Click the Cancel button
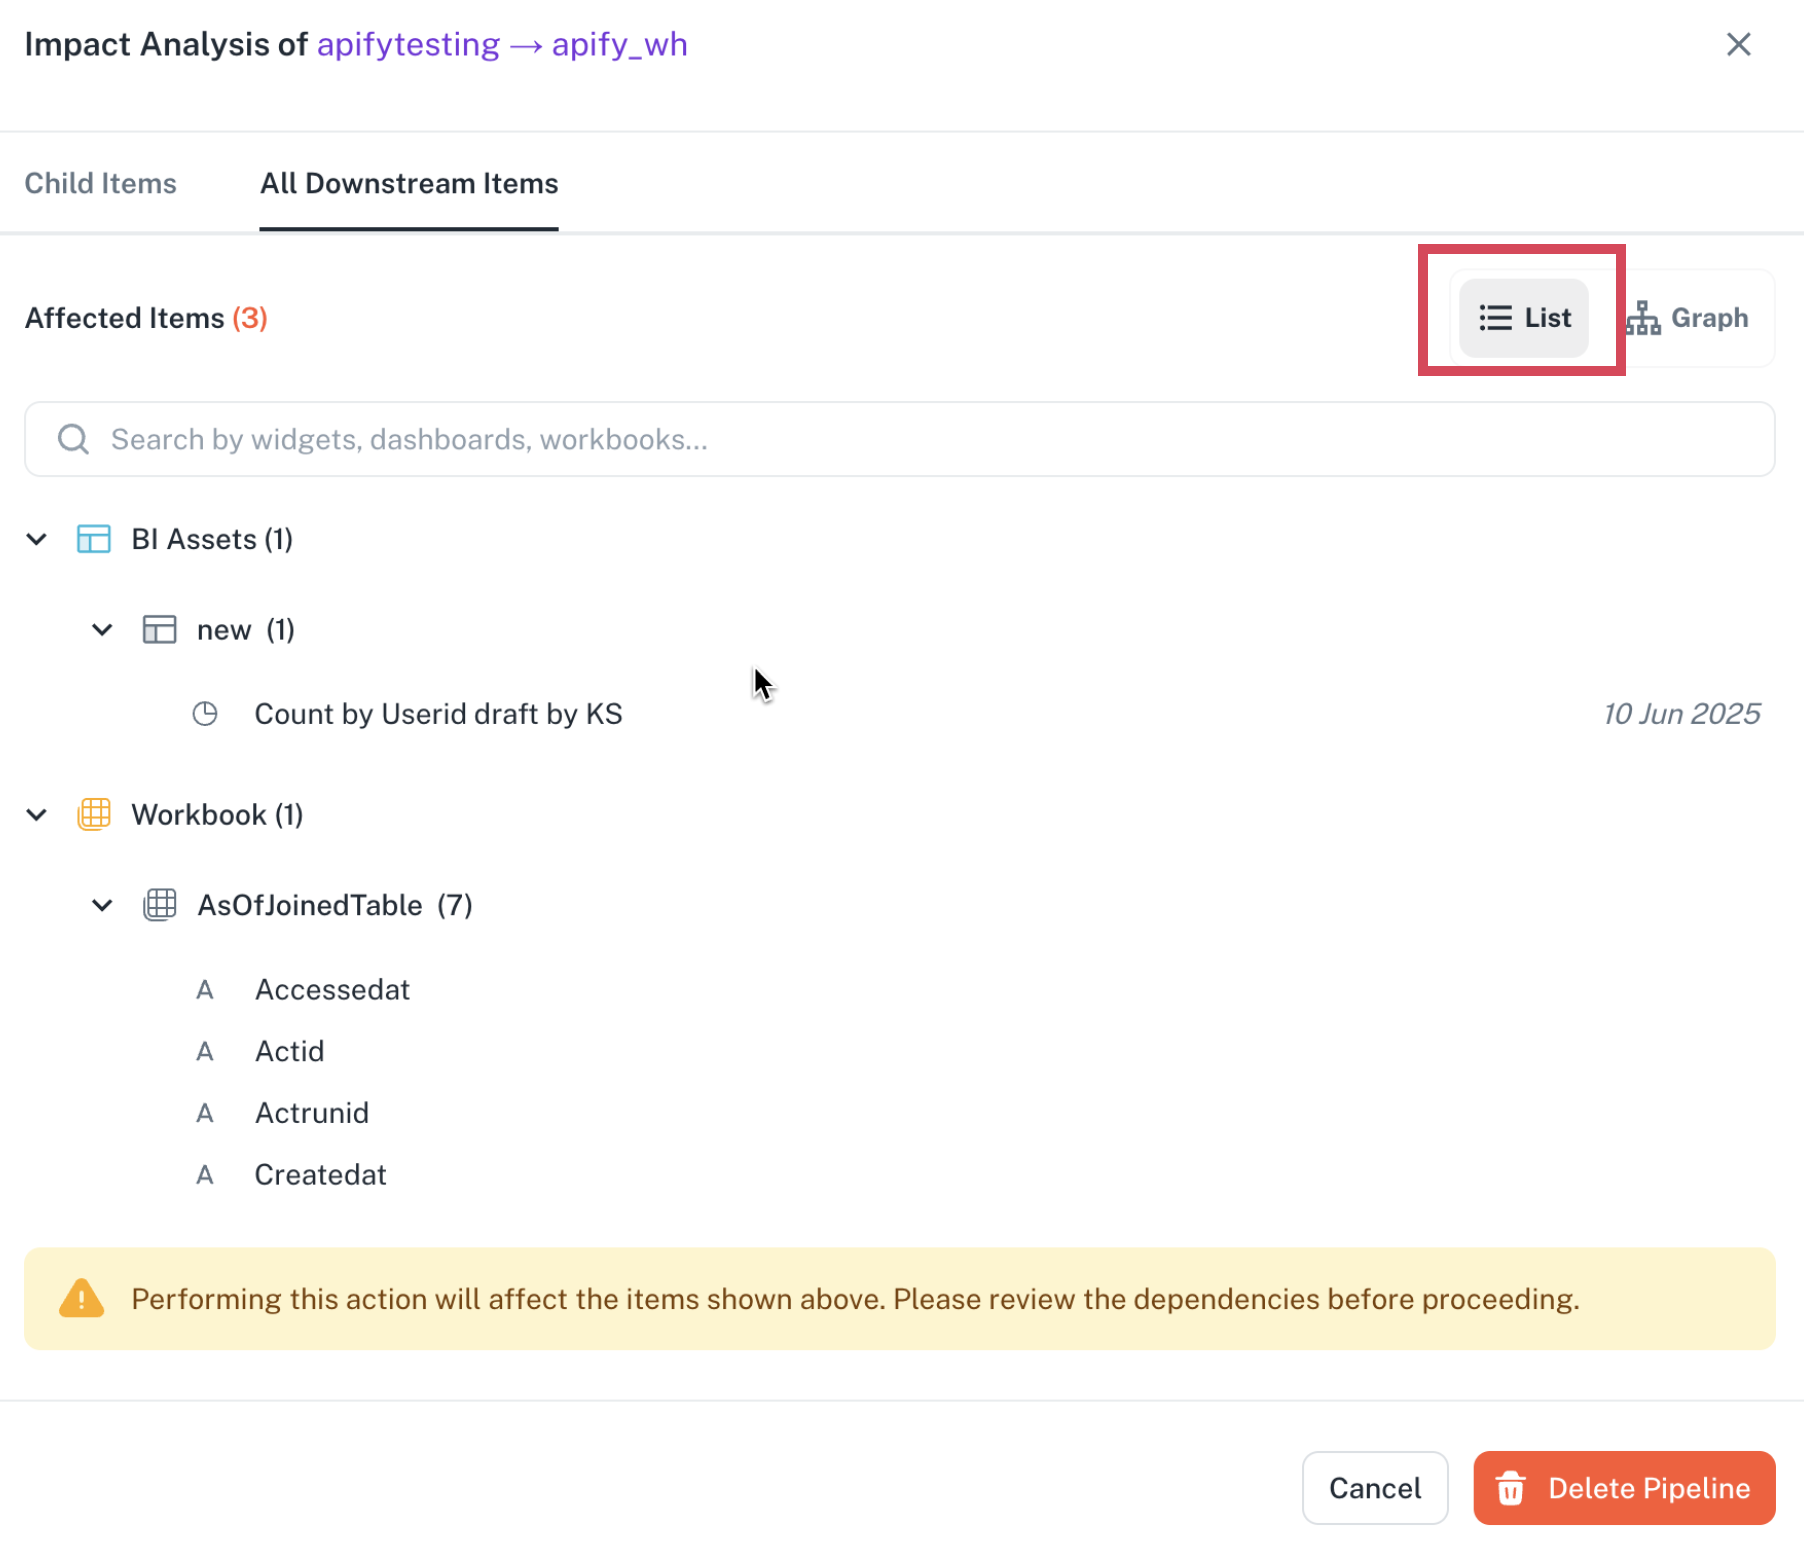Viewport: 1804px width, 1548px height. (1375, 1488)
